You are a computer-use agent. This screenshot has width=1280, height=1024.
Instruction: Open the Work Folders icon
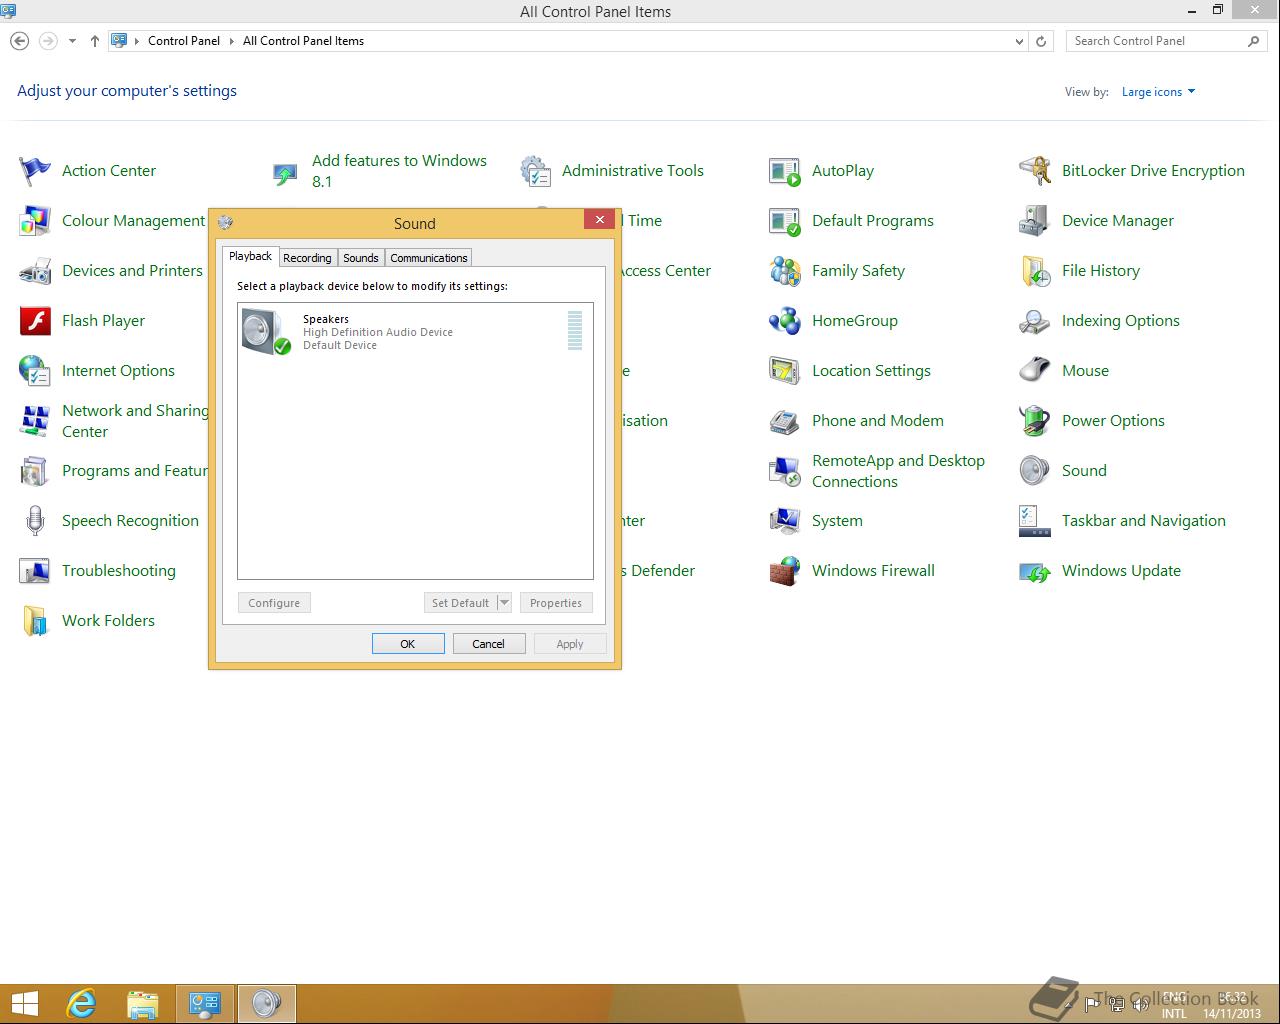(35, 621)
